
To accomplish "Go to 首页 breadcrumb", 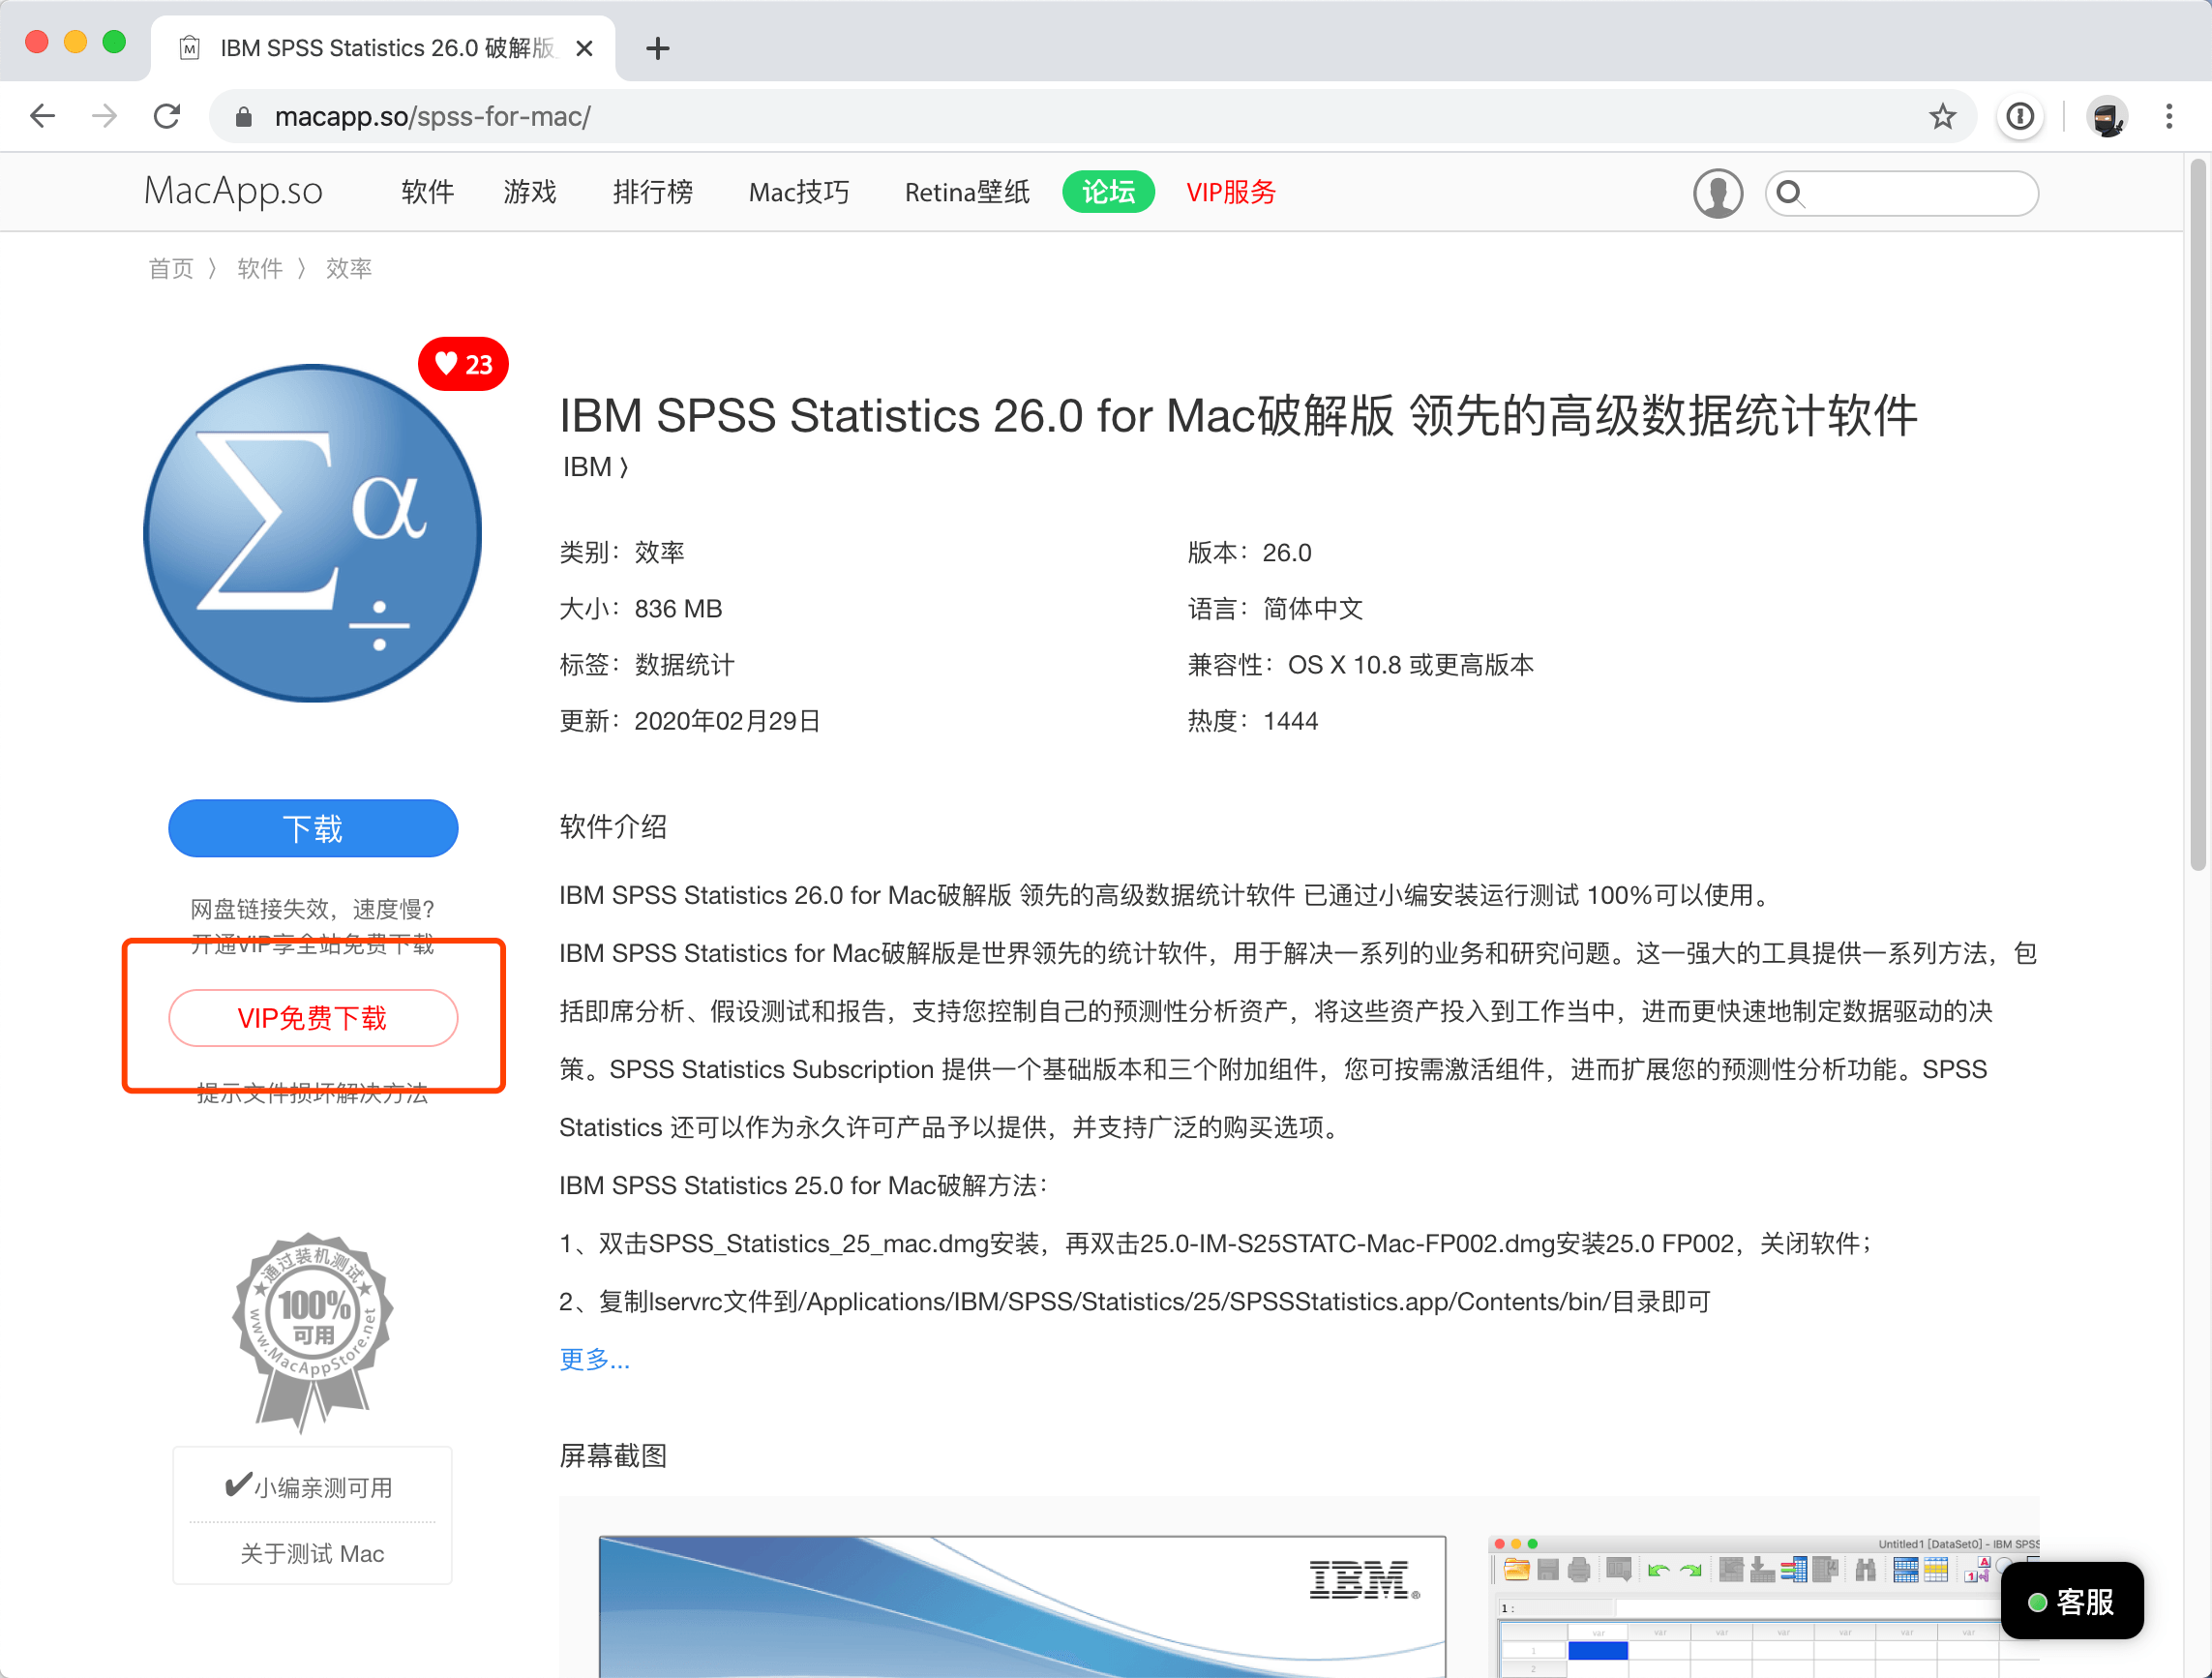I will click(171, 268).
